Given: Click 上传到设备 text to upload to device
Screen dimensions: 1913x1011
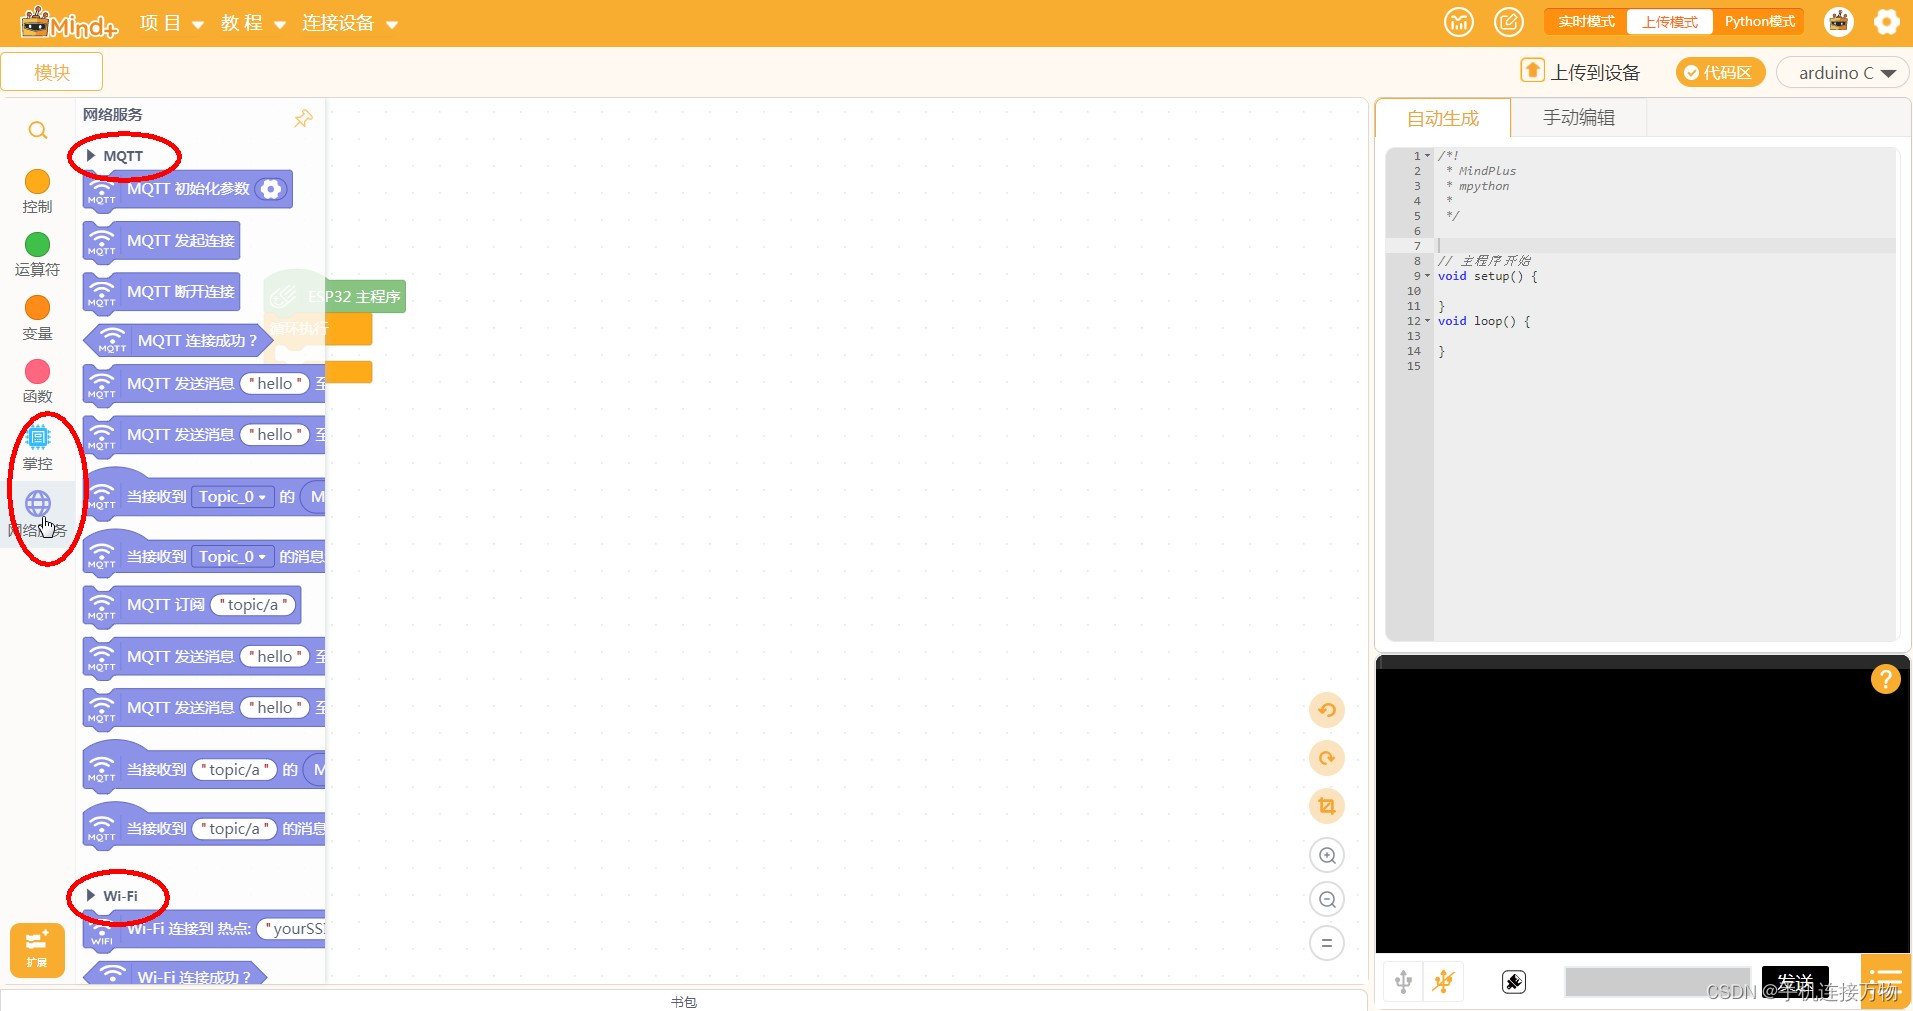Looking at the screenshot, I should (1595, 73).
